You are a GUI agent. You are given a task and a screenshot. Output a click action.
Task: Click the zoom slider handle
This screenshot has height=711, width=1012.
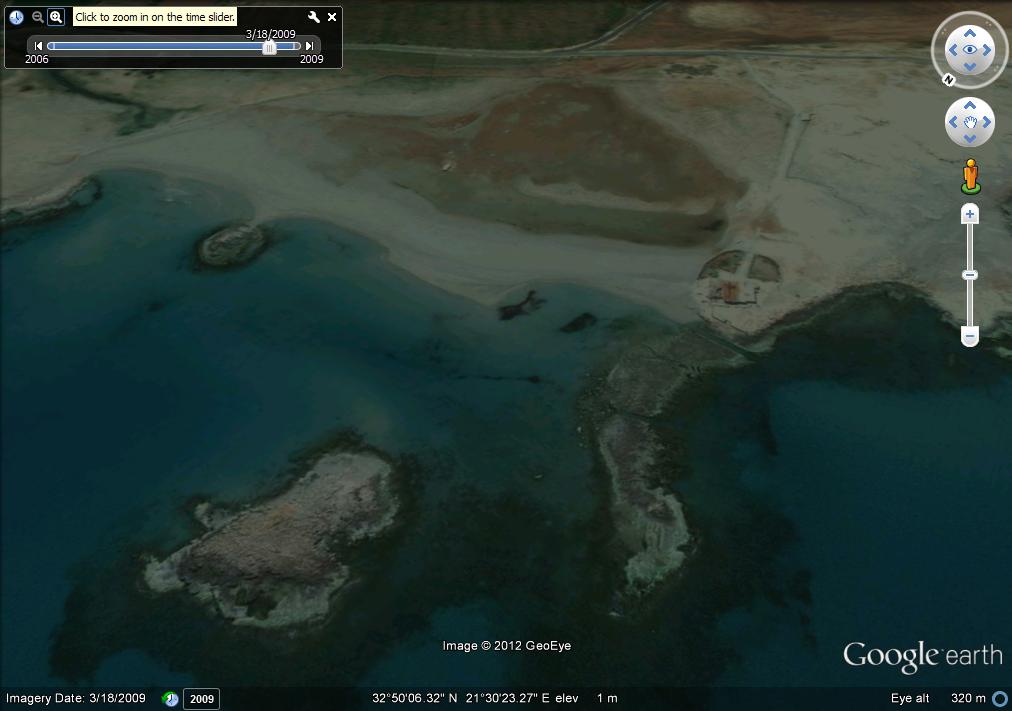[969, 275]
